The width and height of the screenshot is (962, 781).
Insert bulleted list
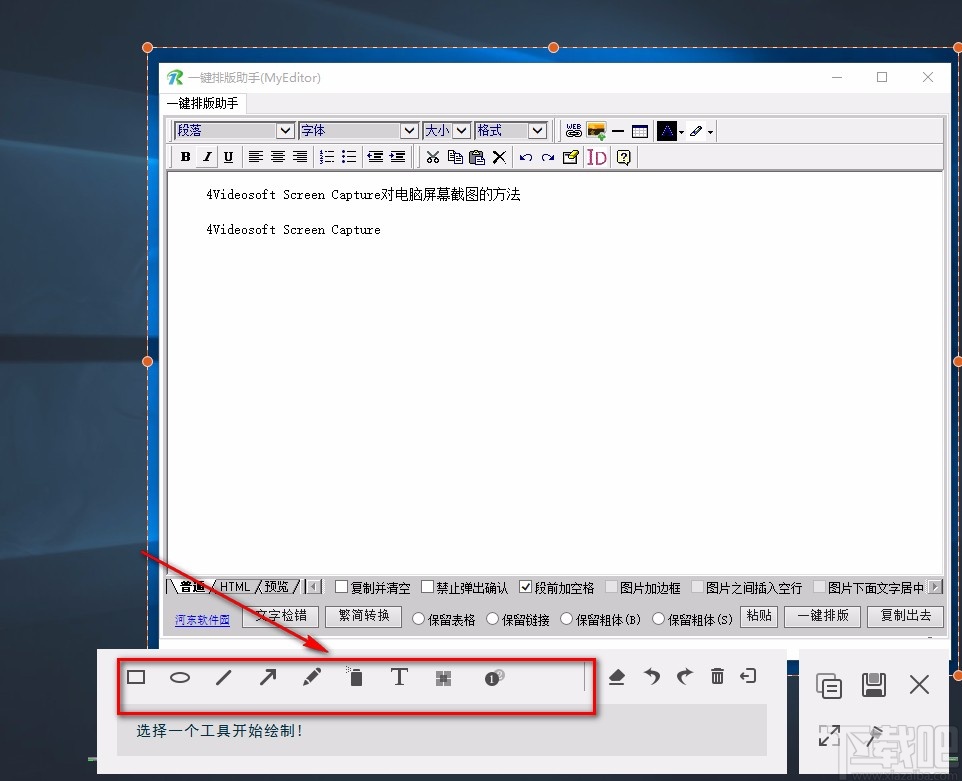(348, 157)
